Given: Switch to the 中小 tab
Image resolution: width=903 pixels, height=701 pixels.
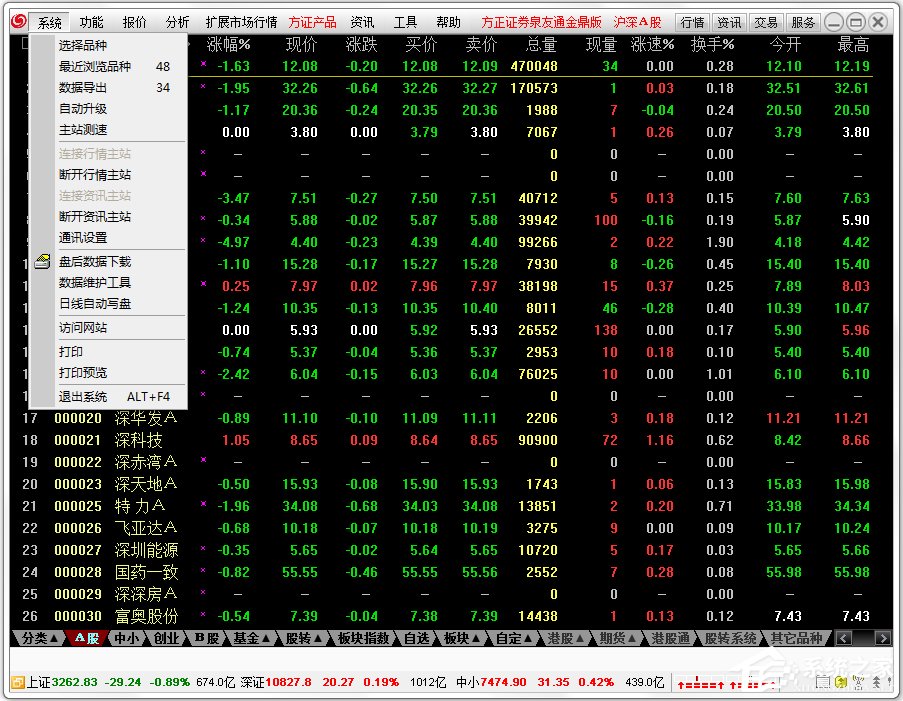Looking at the screenshot, I should click(126, 638).
